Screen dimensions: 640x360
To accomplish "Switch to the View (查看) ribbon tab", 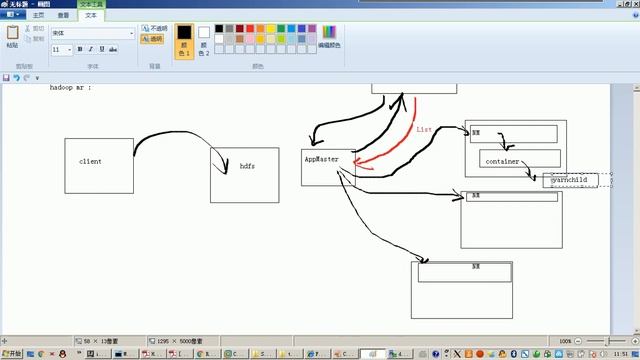I will point(63,15).
